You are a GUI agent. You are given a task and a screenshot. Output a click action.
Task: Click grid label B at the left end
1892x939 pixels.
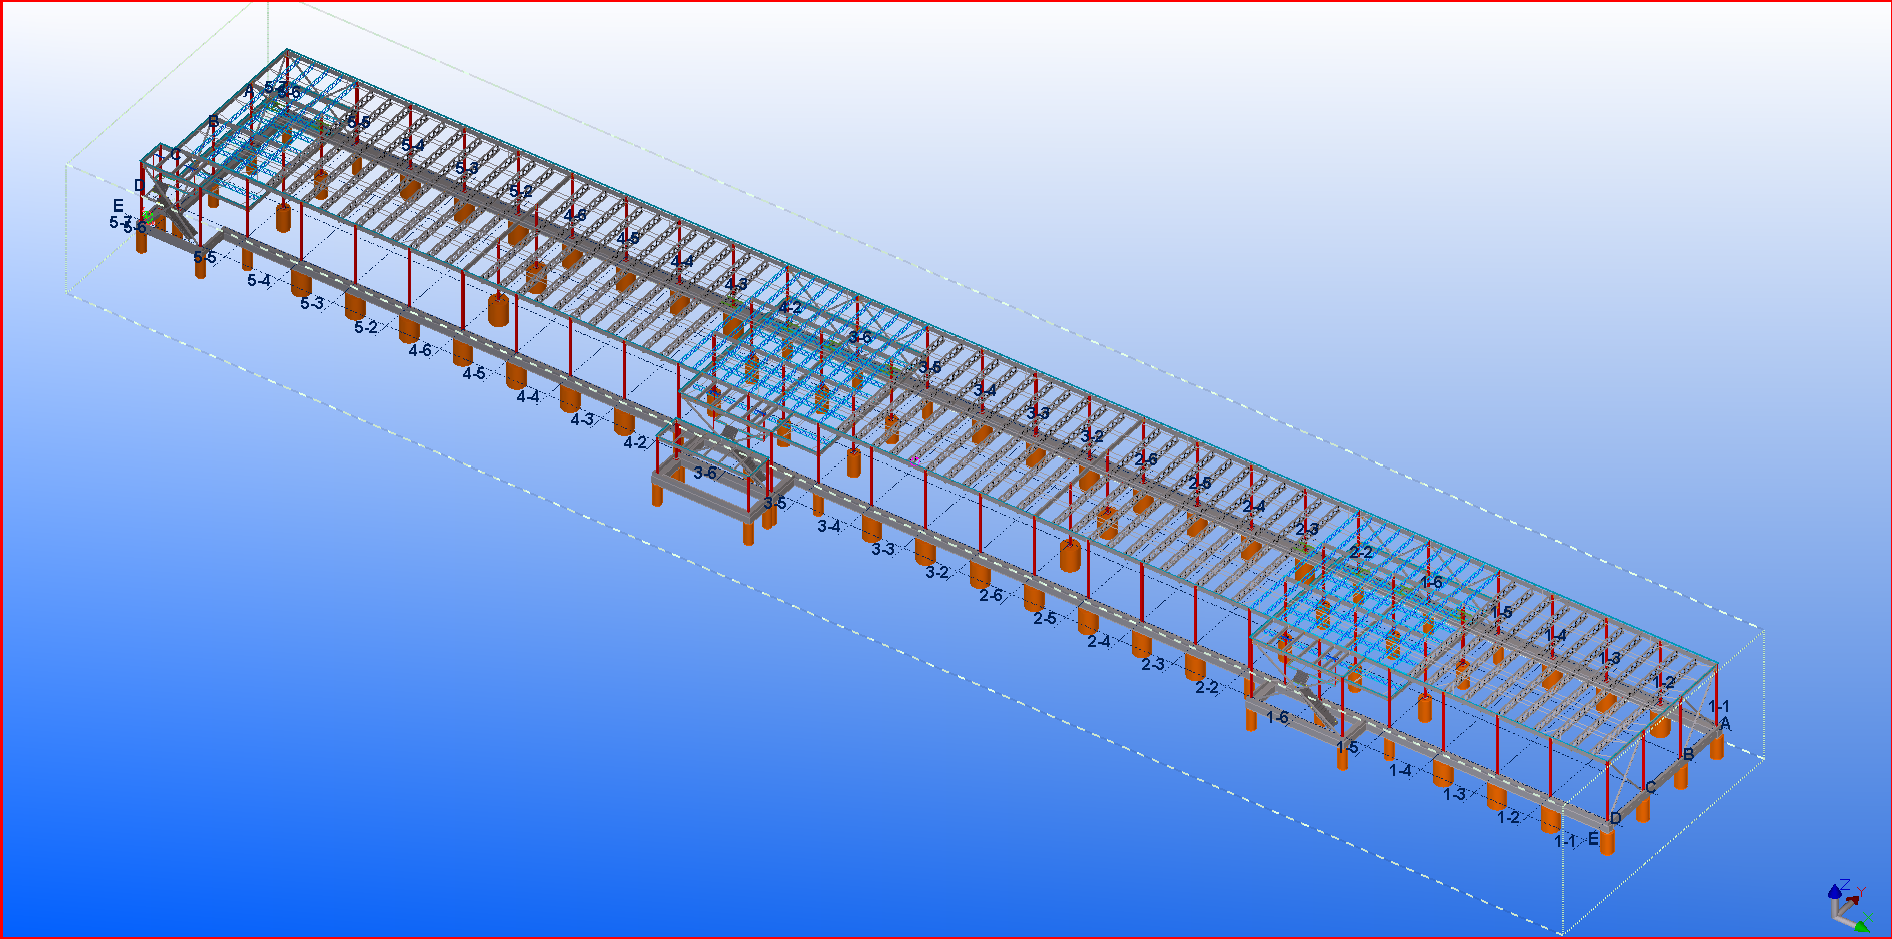tap(213, 122)
